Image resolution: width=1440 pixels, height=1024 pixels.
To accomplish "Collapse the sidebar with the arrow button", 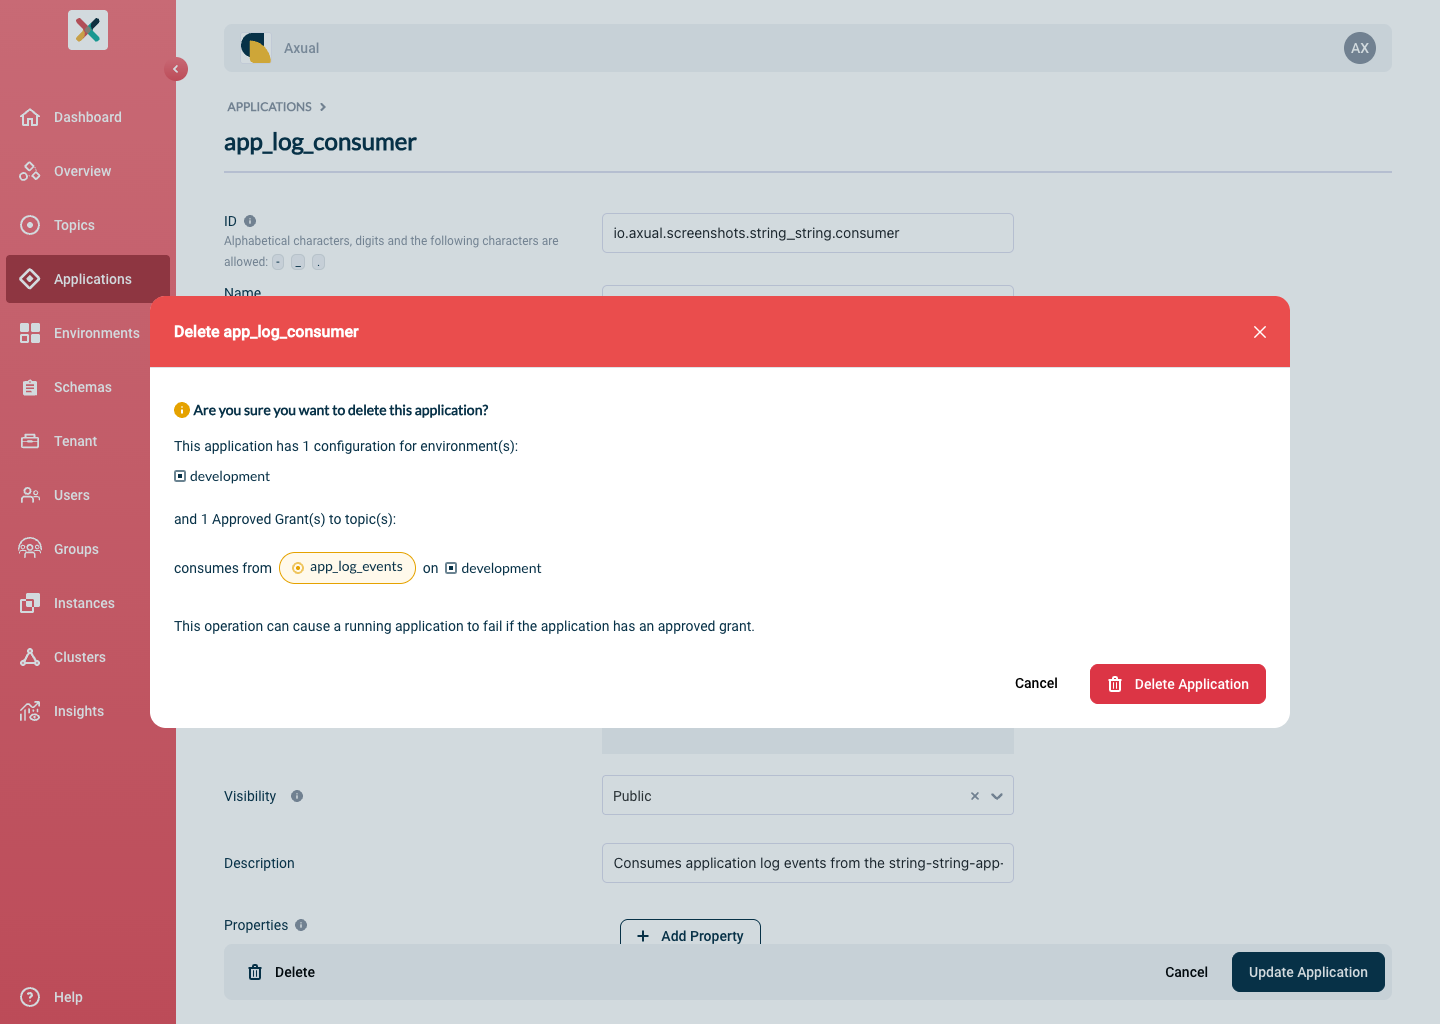I will point(176,69).
